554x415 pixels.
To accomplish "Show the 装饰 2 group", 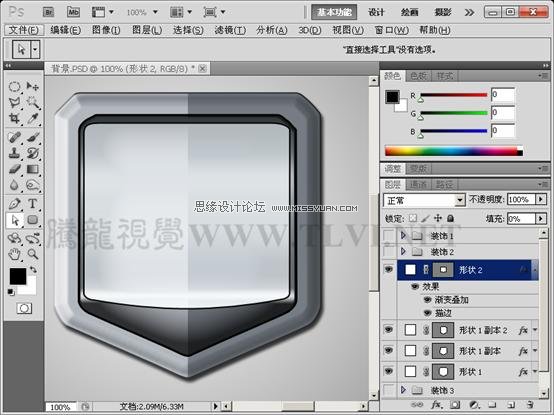I will [x=389, y=252].
